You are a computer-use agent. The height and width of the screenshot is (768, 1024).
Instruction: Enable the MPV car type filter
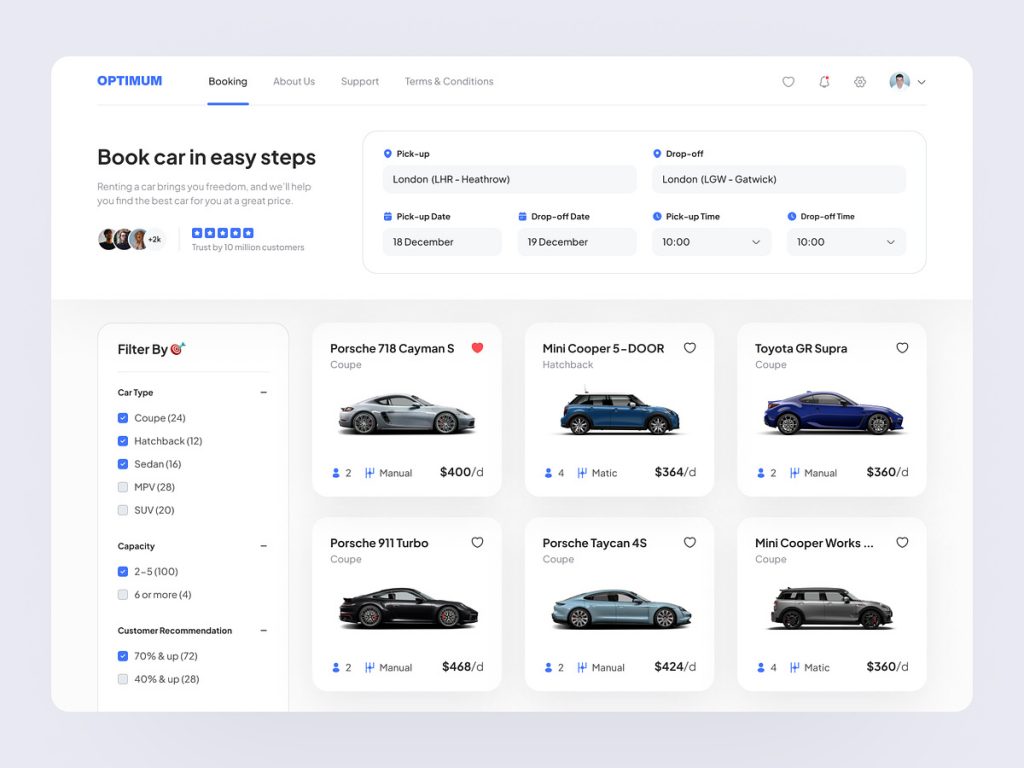point(123,487)
